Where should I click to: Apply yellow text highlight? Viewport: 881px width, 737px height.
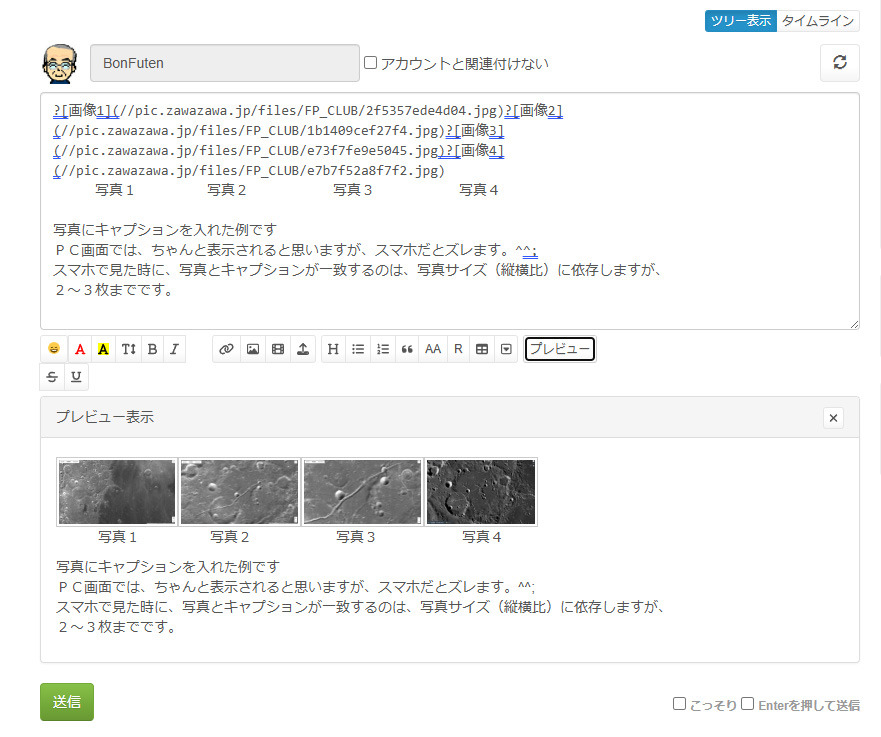coord(103,349)
